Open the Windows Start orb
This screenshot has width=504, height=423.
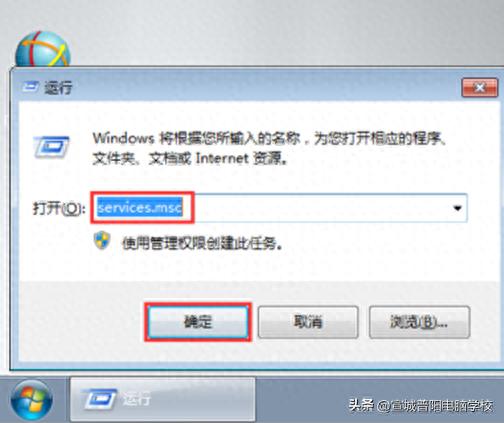[x=31, y=399]
